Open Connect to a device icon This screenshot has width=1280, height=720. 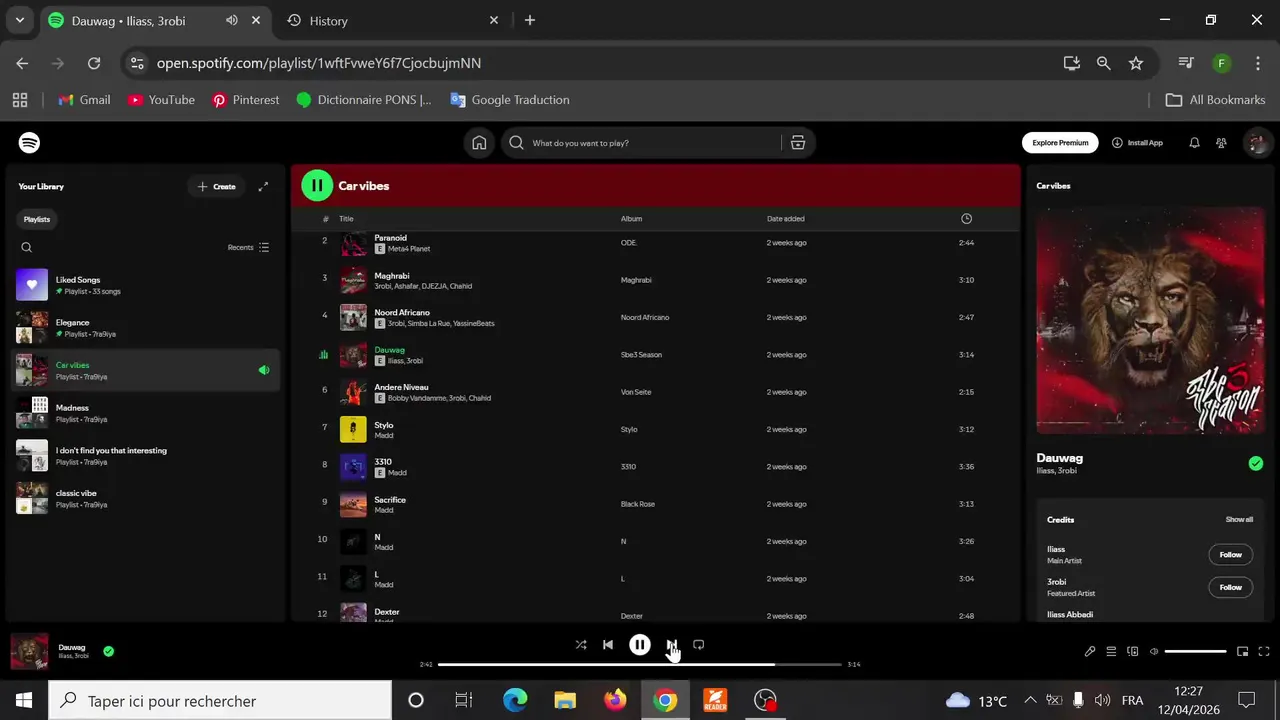[x=1133, y=652]
